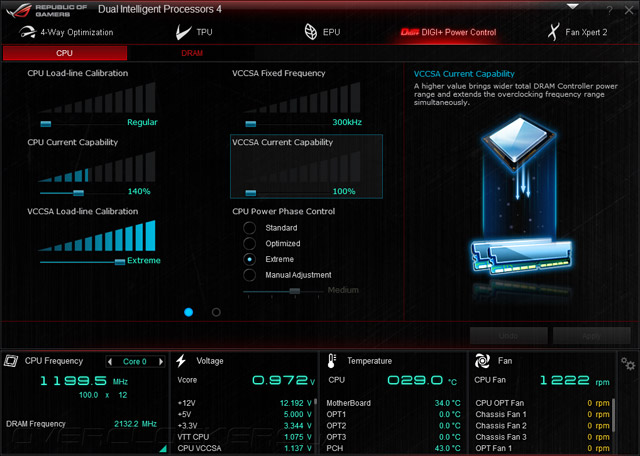Image resolution: width=640 pixels, height=456 pixels.
Task: Select the Standard power phase option
Action: tap(249, 228)
